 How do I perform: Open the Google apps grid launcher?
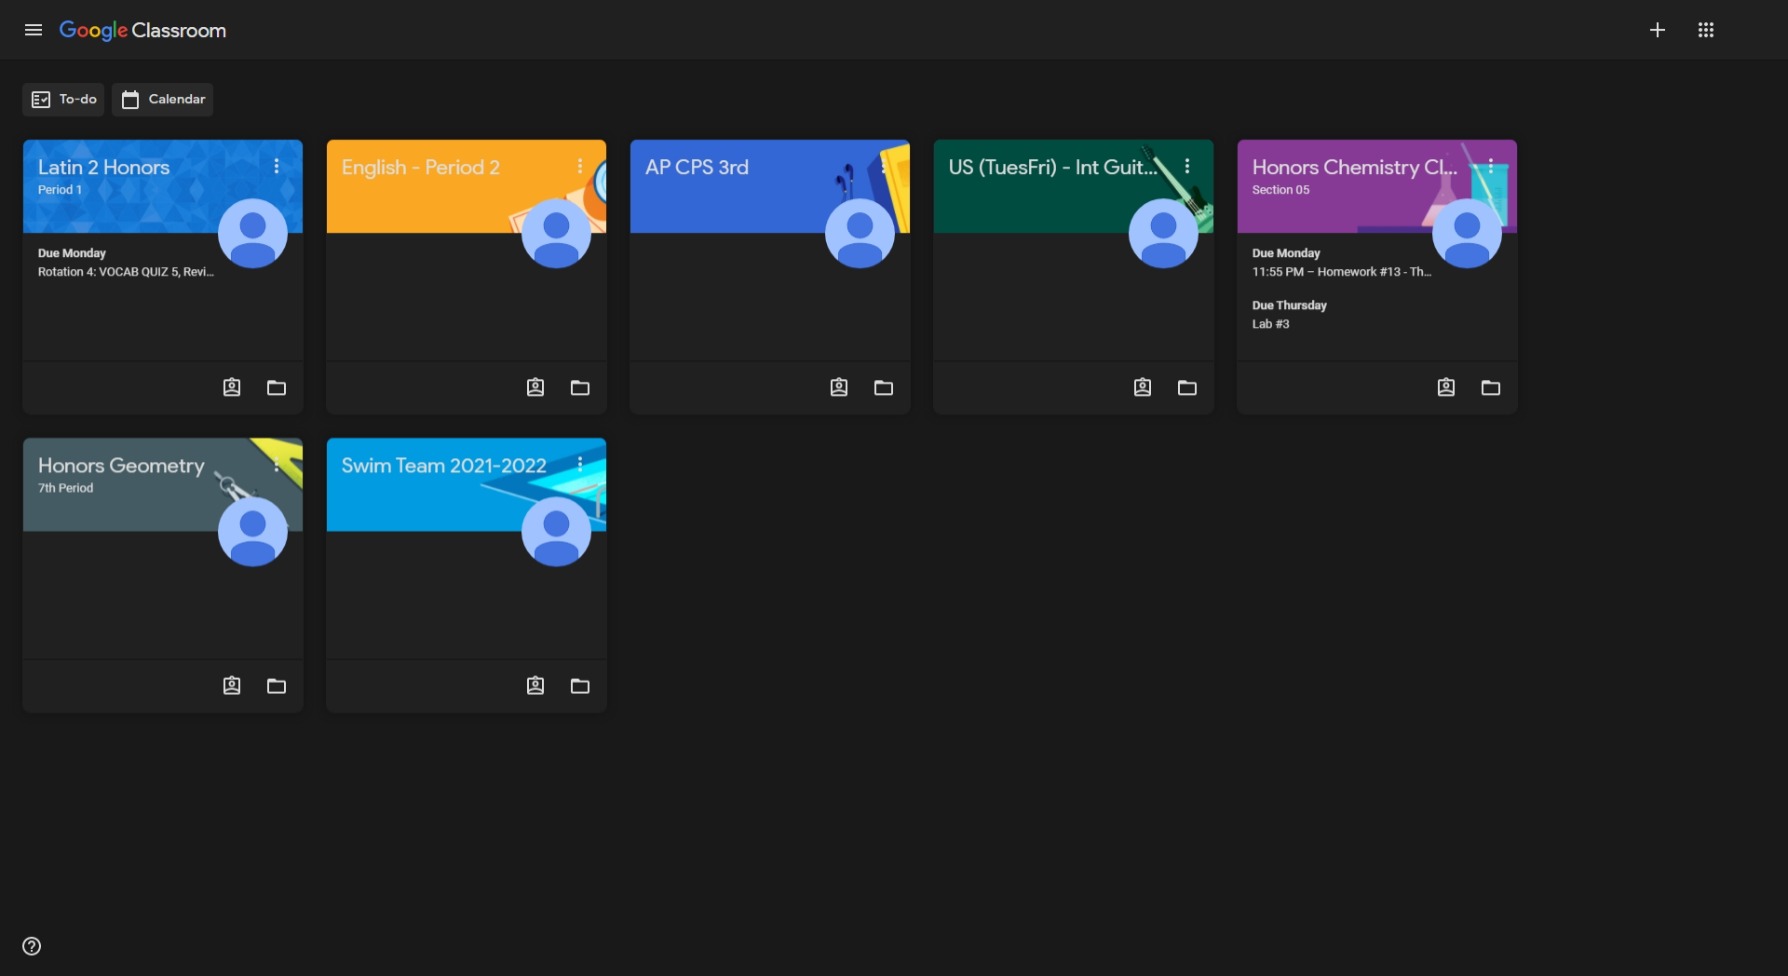(x=1706, y=29)
